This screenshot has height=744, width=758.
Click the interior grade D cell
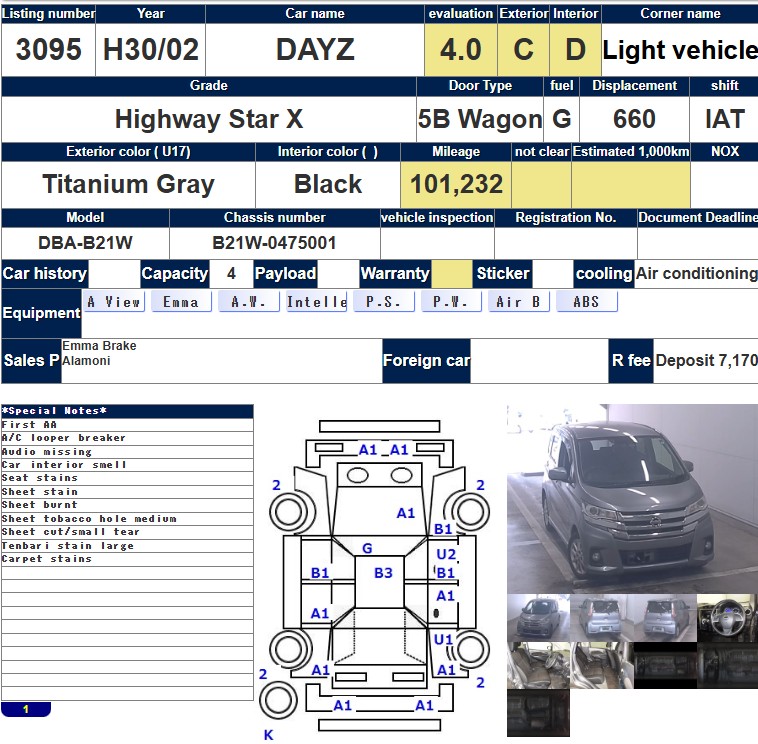575,49
